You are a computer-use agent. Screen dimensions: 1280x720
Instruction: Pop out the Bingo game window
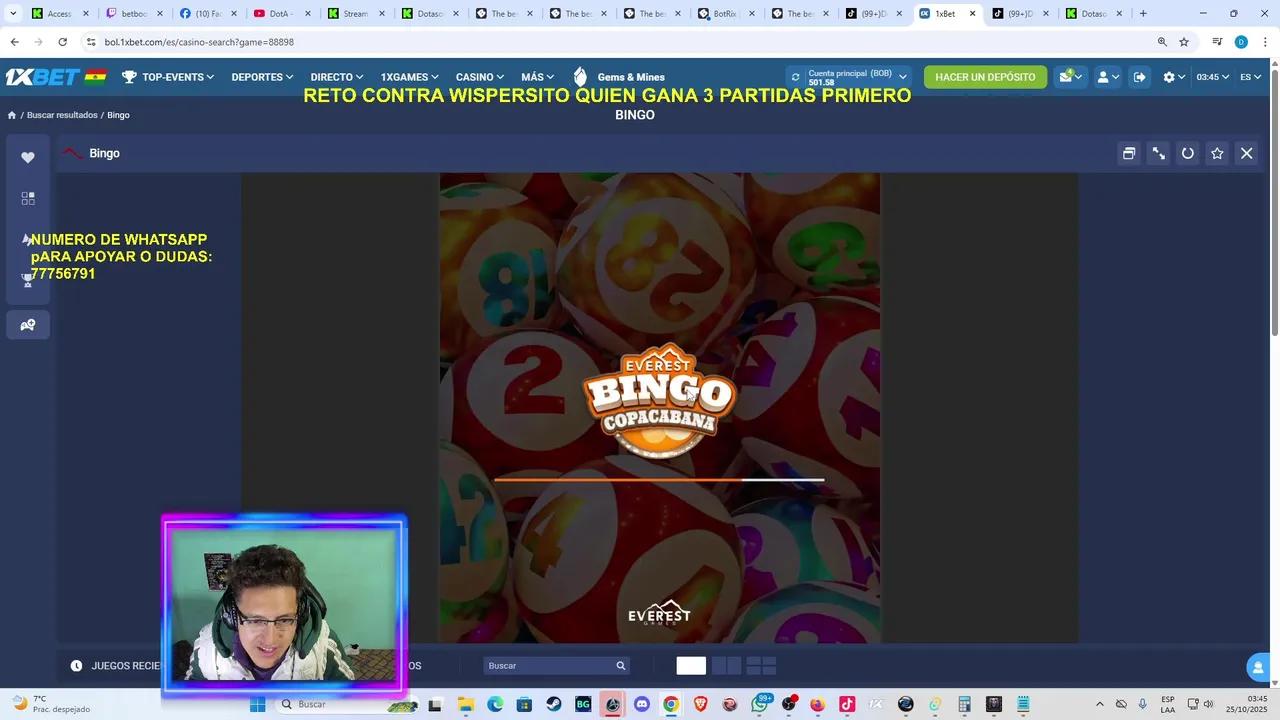(x=1129, y=153)
